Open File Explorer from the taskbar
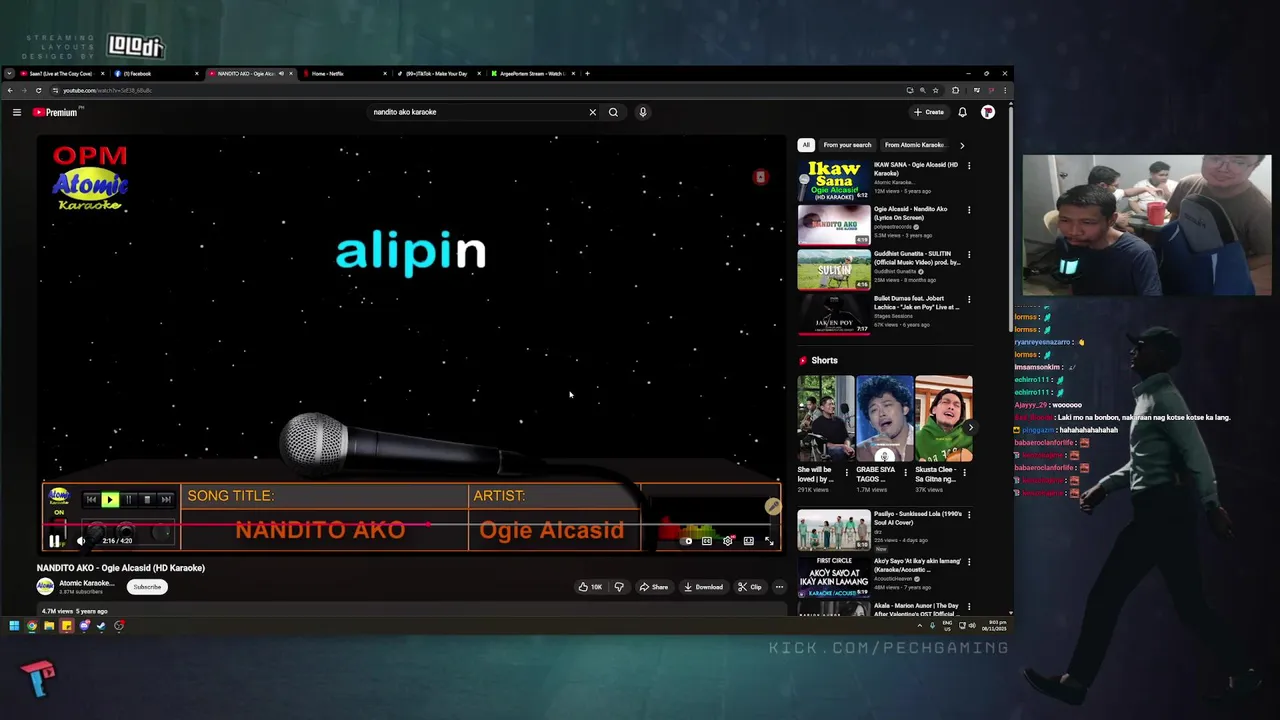1280x720 pixels. tap(49, 626)
